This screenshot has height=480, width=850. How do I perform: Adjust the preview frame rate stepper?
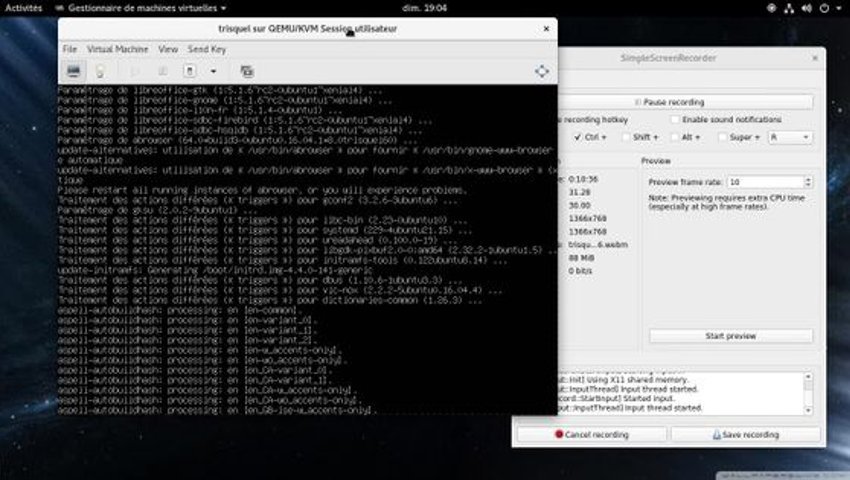808,182
